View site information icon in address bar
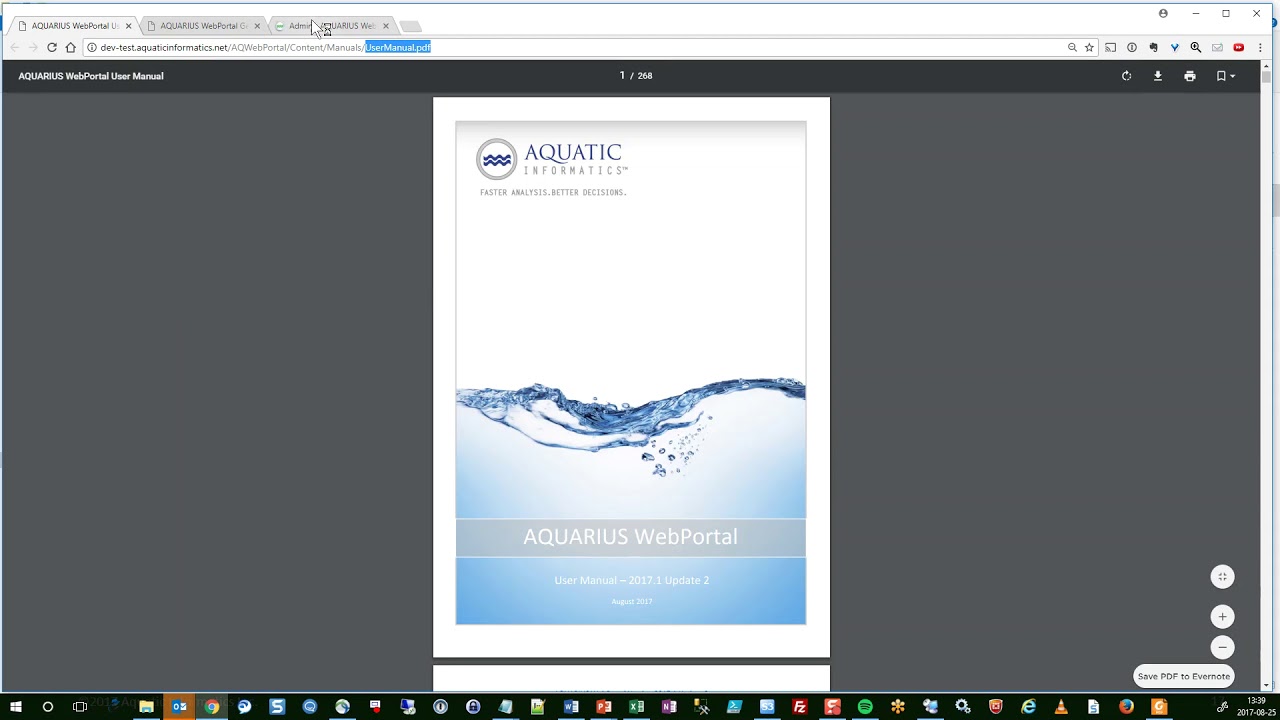The width and height of the screenshot is (1280, 720). point(91,47)
